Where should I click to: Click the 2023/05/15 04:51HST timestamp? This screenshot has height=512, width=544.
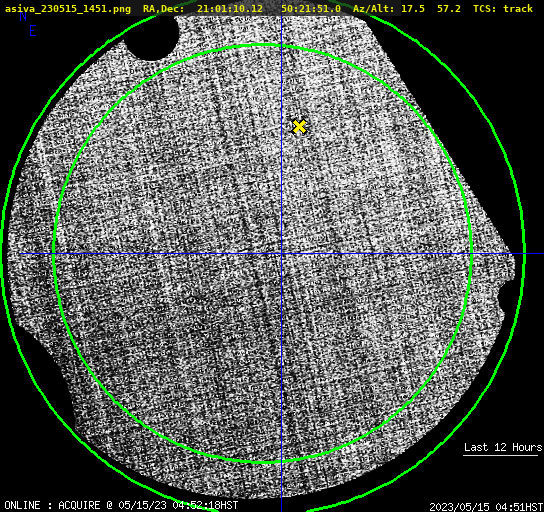point(486,506)
